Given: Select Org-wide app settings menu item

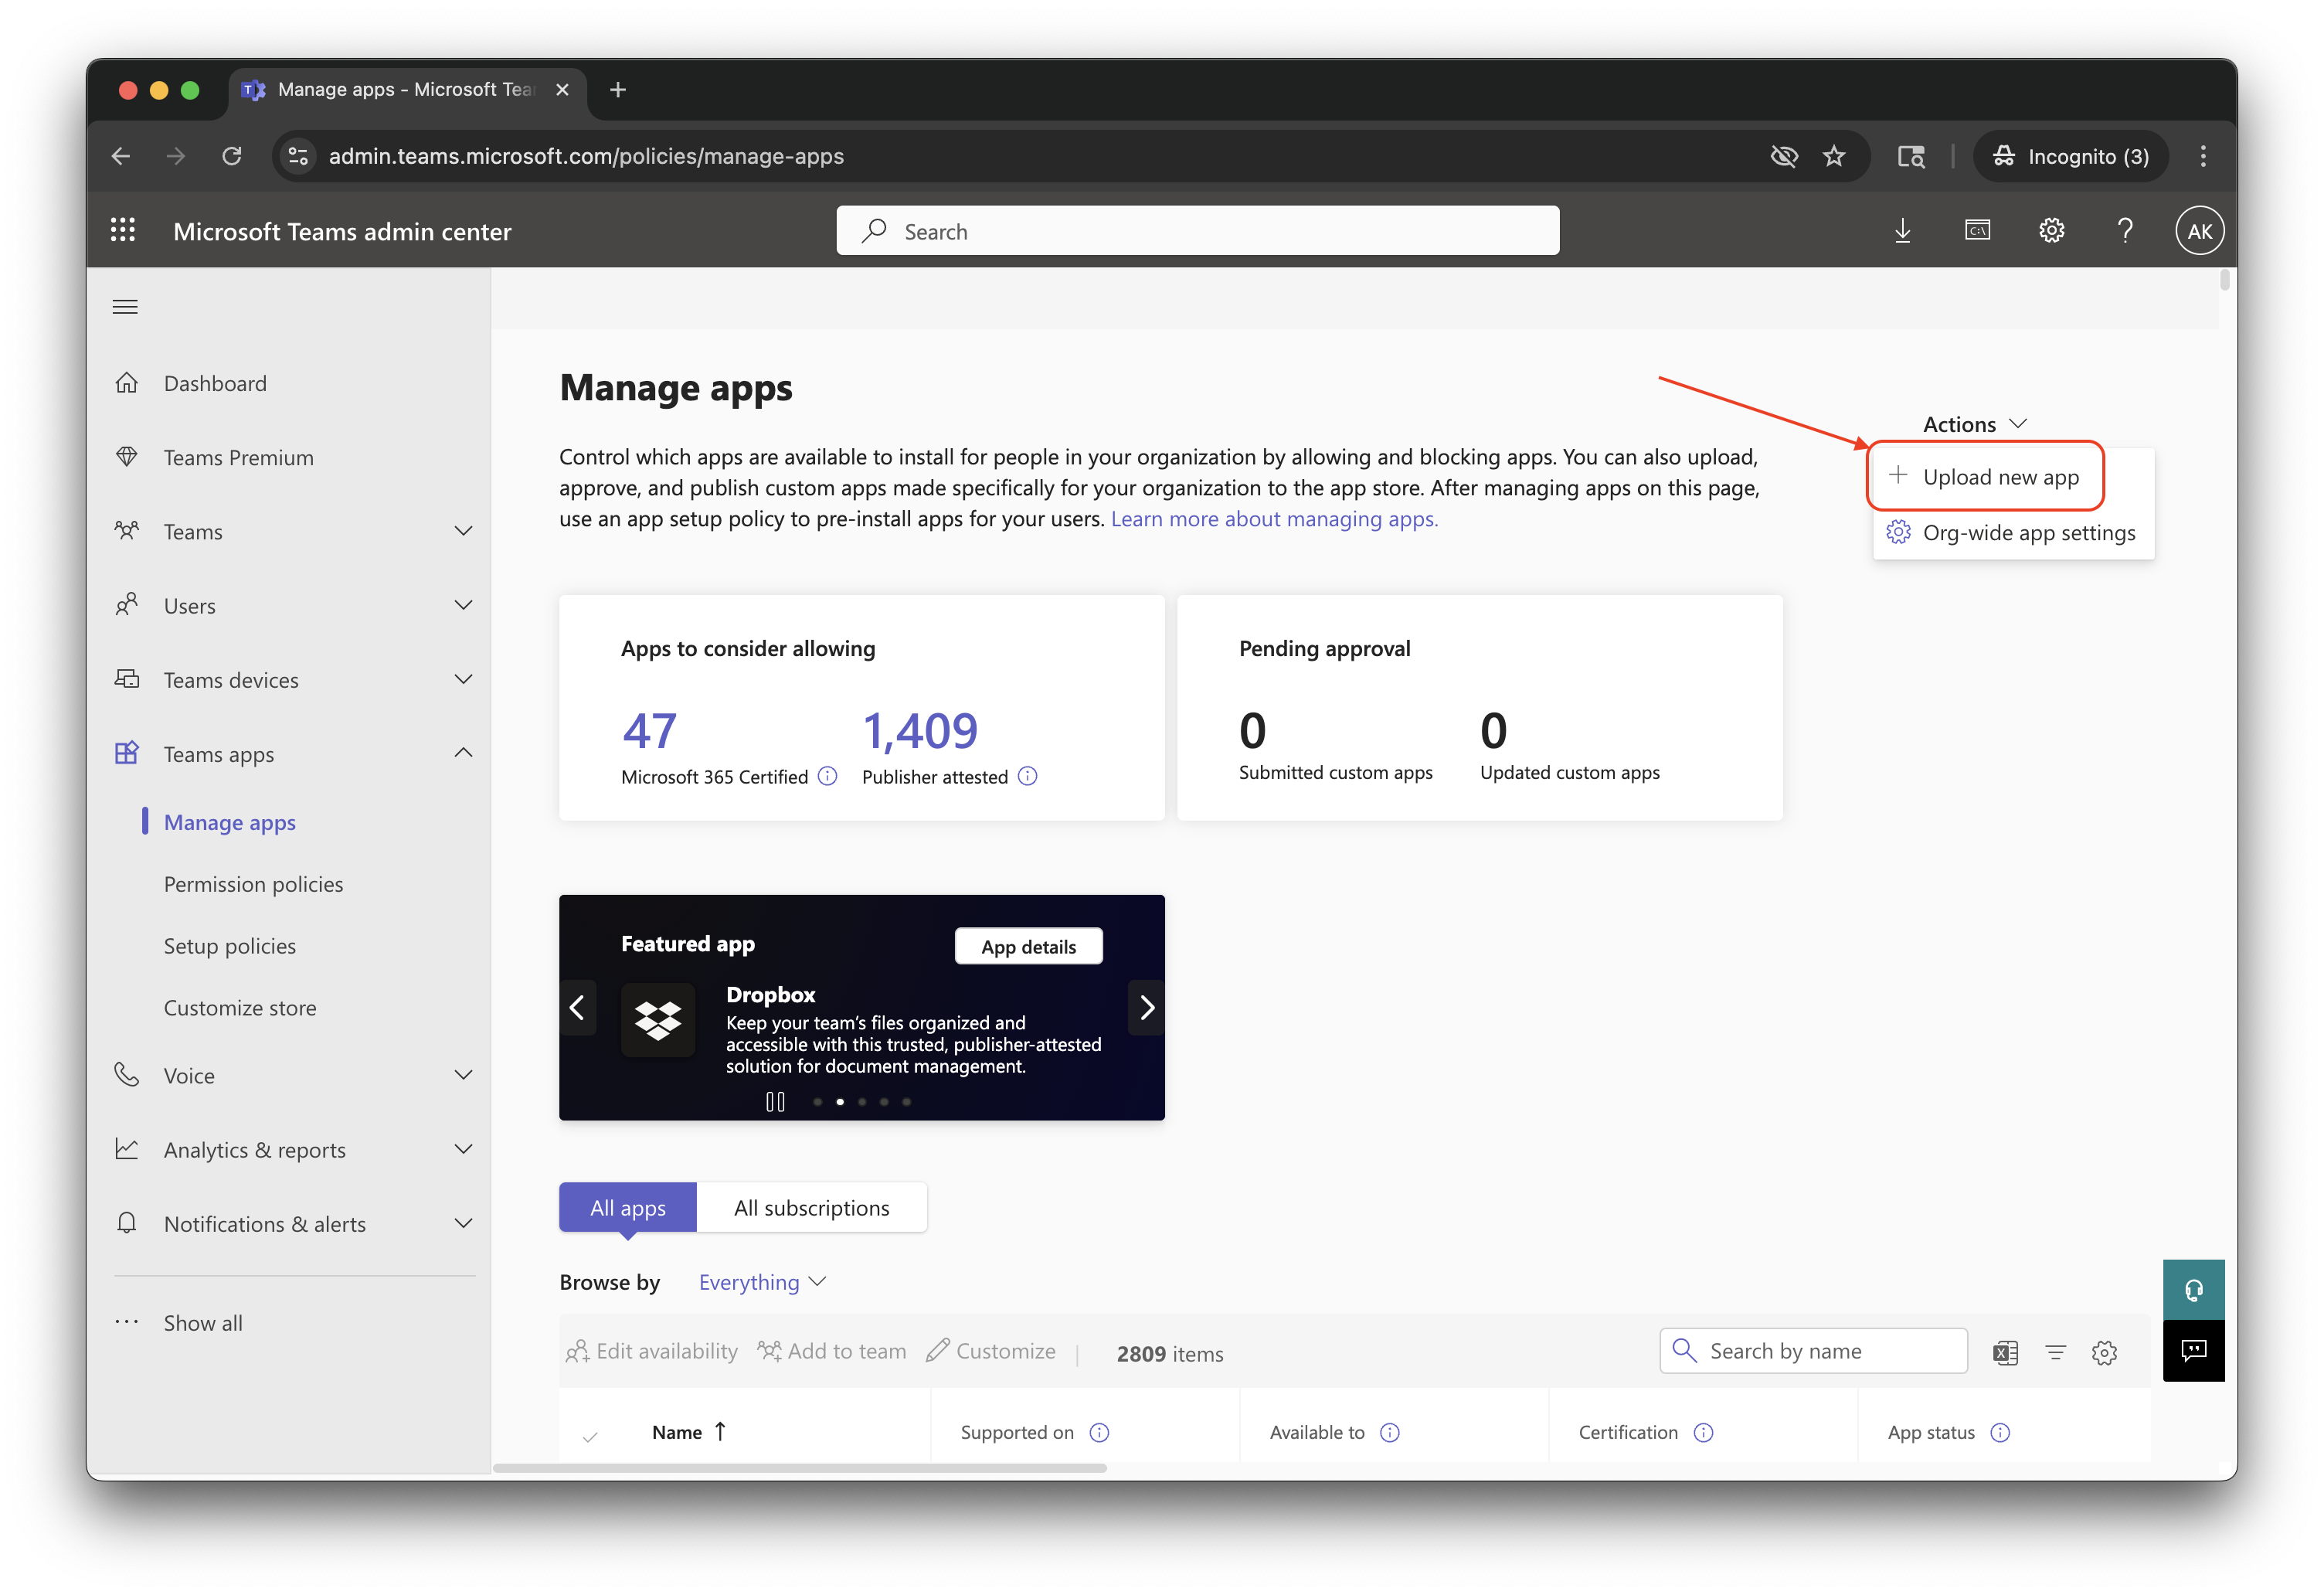Looking at the screenshot, I should [x=2028, y=533].
